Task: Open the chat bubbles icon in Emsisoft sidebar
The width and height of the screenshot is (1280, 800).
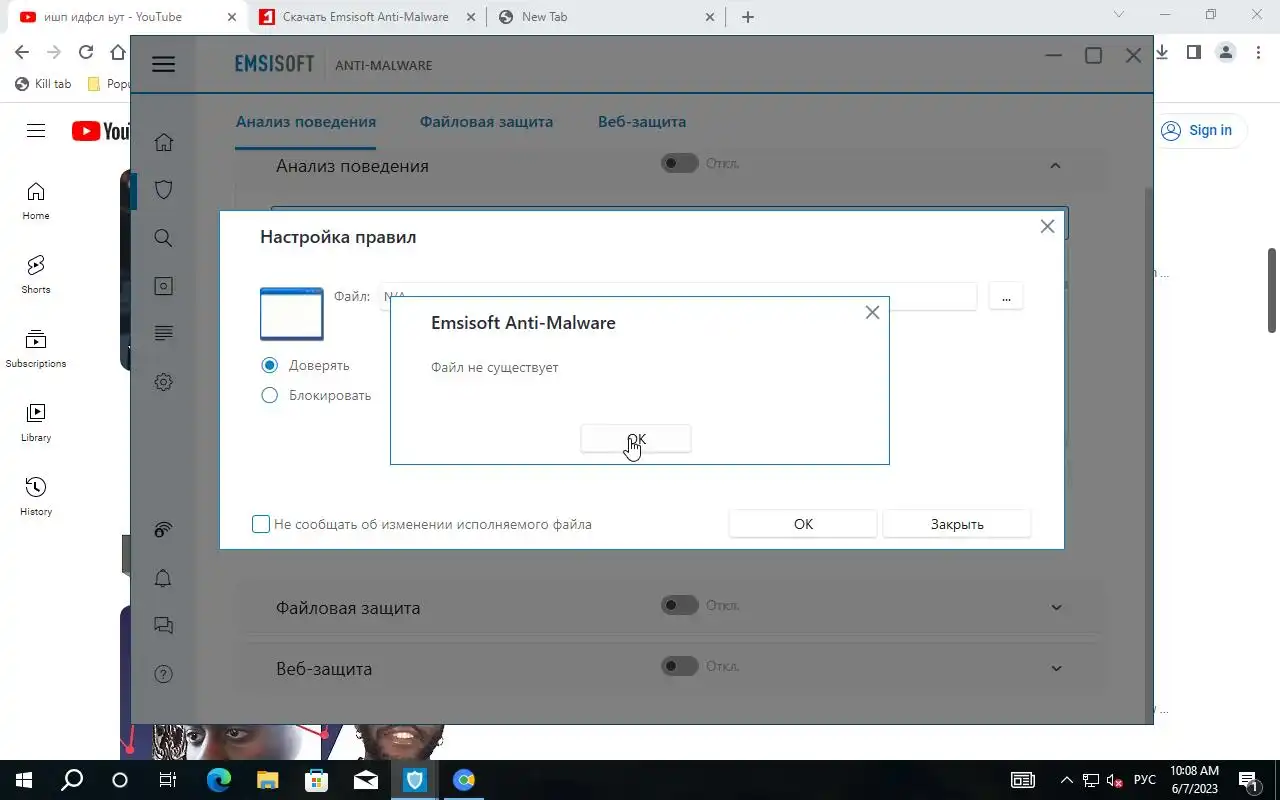Action: (164, 626)
